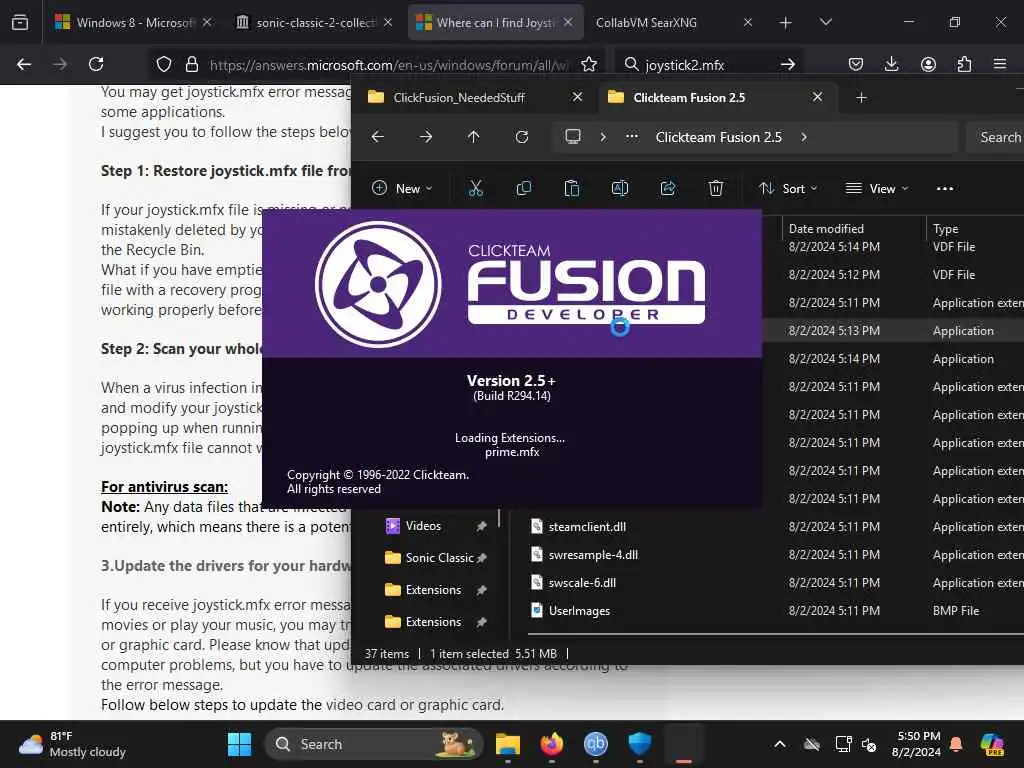Click the breadcrumb ellipsis in Explorer address bar
The width and height of the screenshot is (1024, 768).
coord(632,137)
